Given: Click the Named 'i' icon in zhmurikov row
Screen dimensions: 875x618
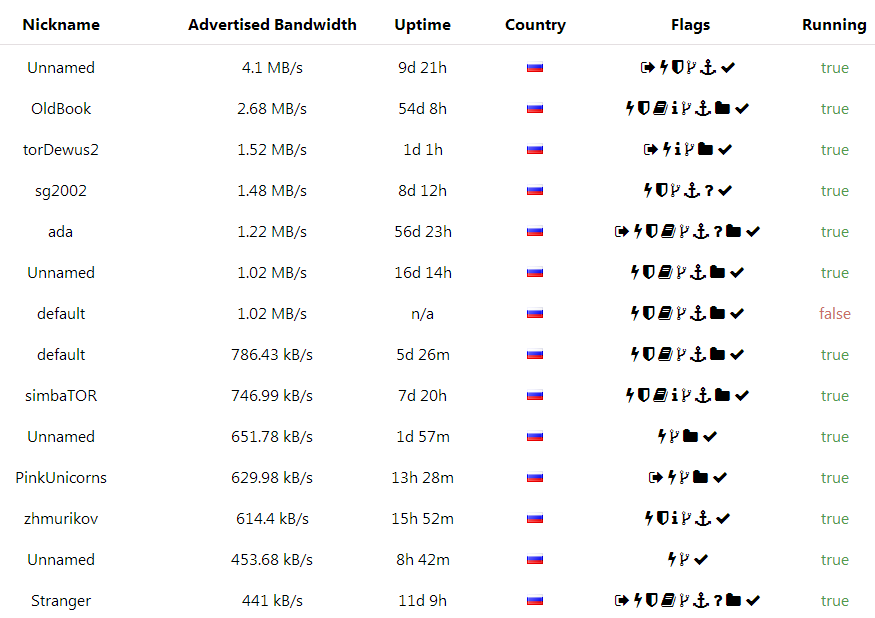Looking at the screenshot, I should [x=675, y=518].
